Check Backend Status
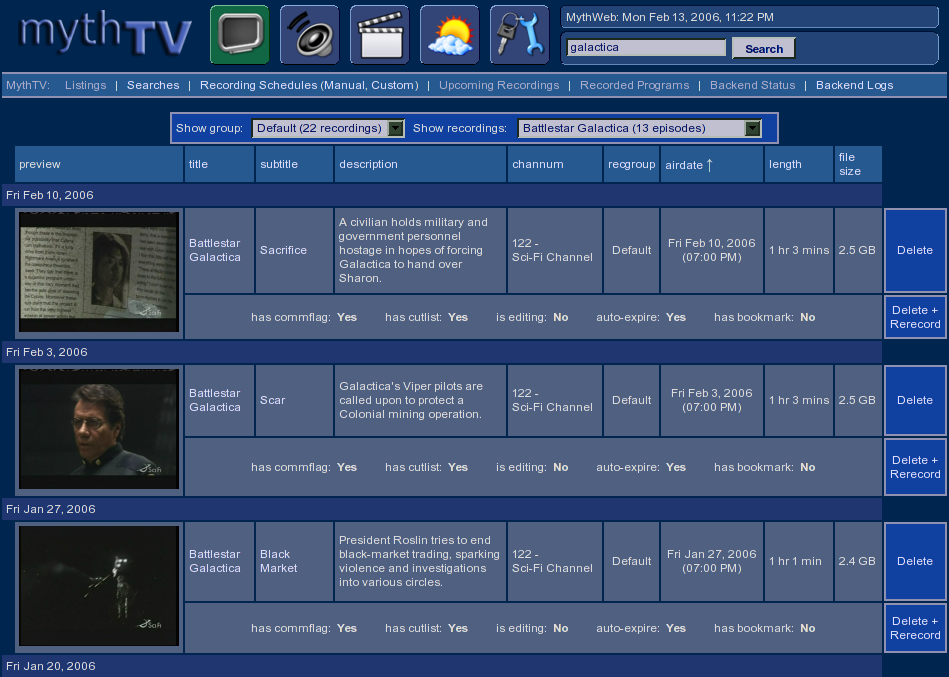 752,85
